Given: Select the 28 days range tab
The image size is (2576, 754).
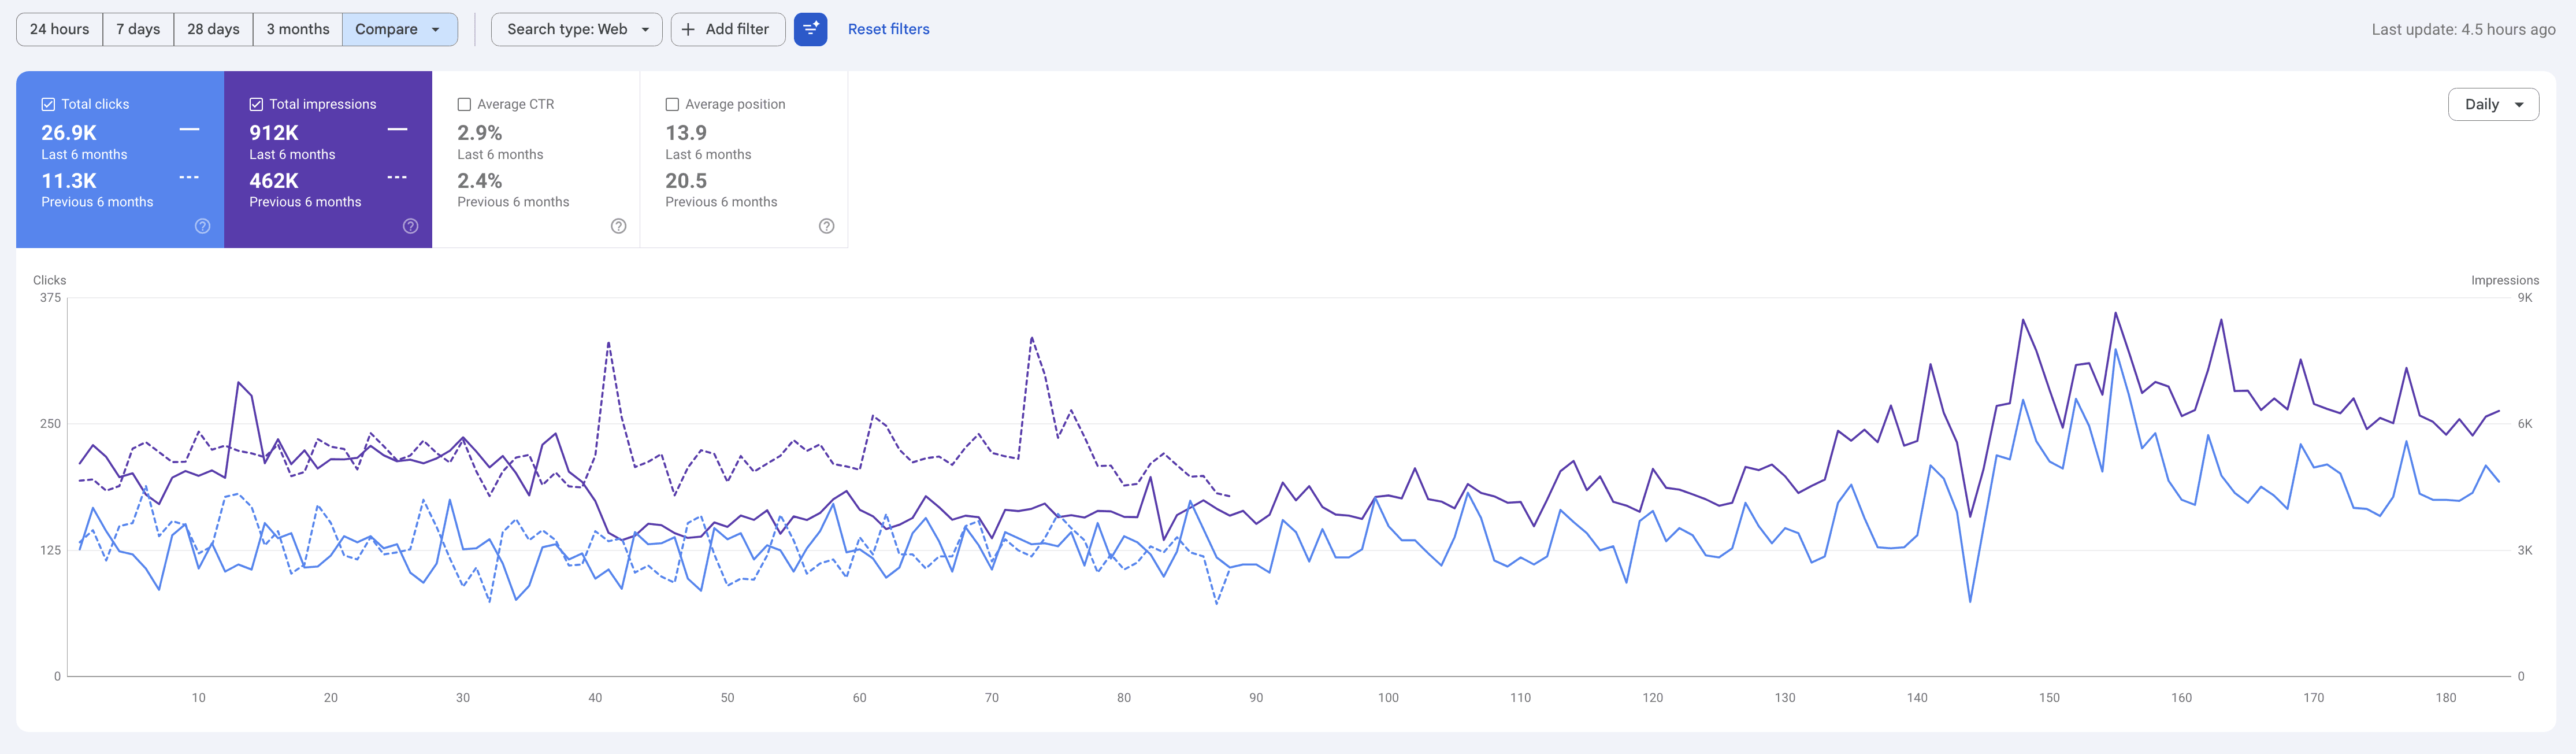Looking at the screenshot, I should (x=213, y=29).
